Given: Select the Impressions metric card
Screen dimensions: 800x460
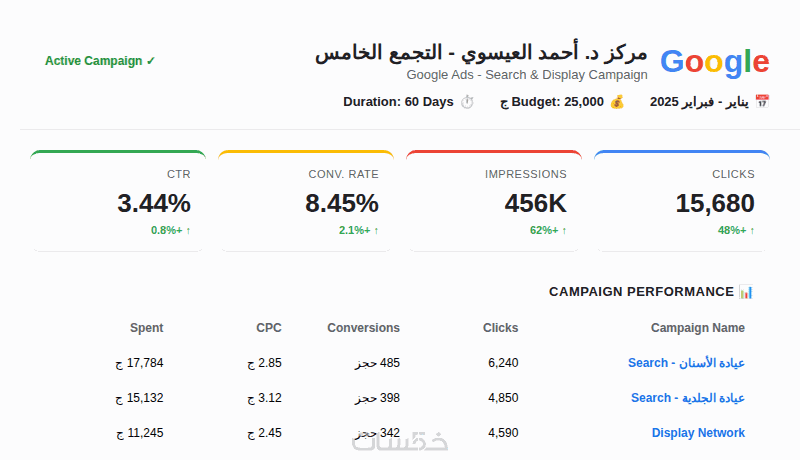Looking at the screenshot, I should click(x=494, y=201).
